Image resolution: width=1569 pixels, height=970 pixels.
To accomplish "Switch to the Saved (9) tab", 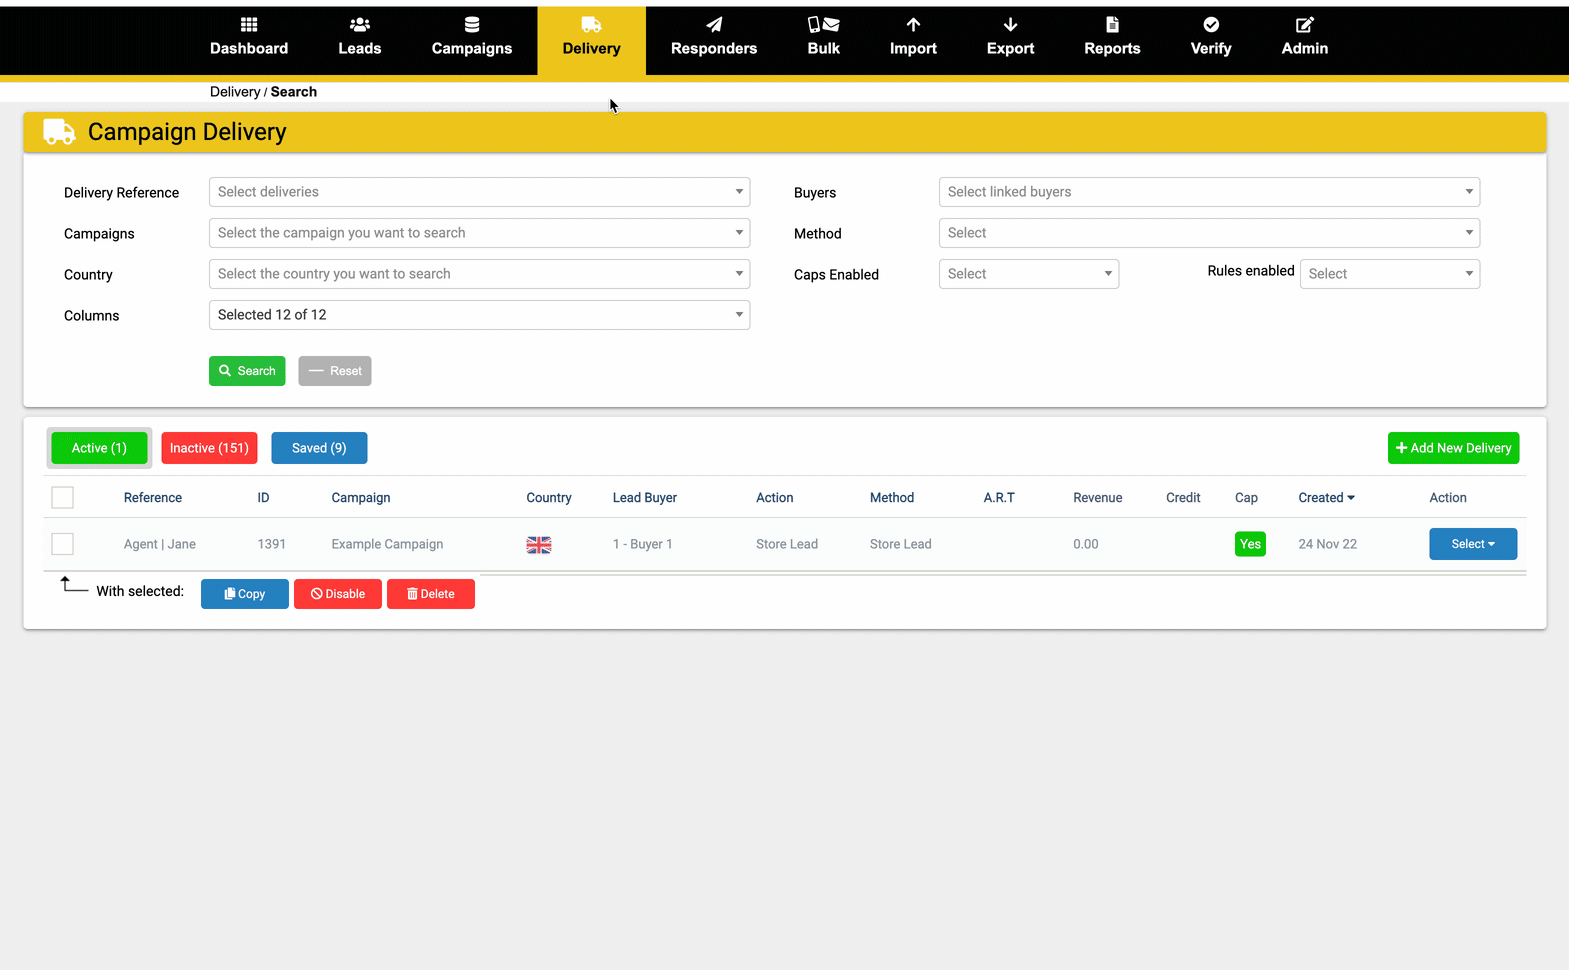I will coord(319,448).
